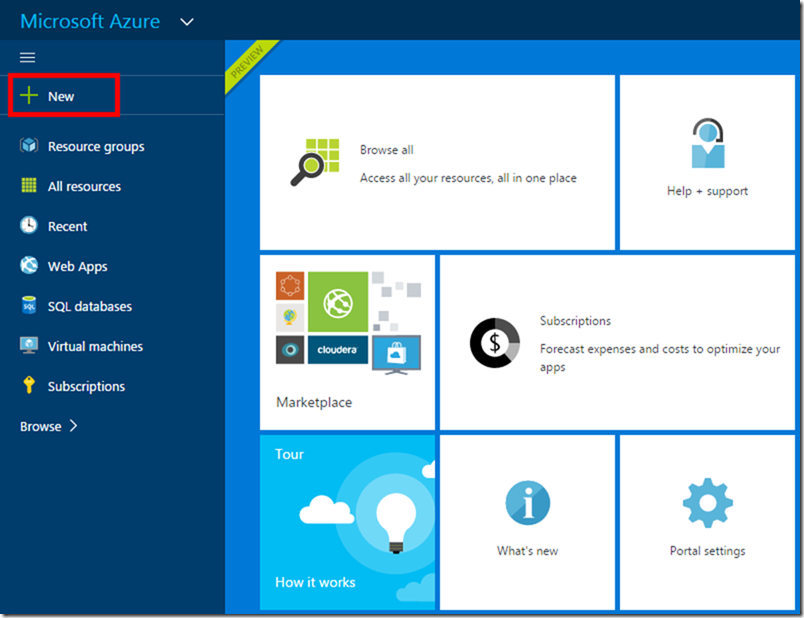This screenshot has height=618, width=804.
Task: Click the Subscriptions key icon
Action: click(x=29, y=385)
